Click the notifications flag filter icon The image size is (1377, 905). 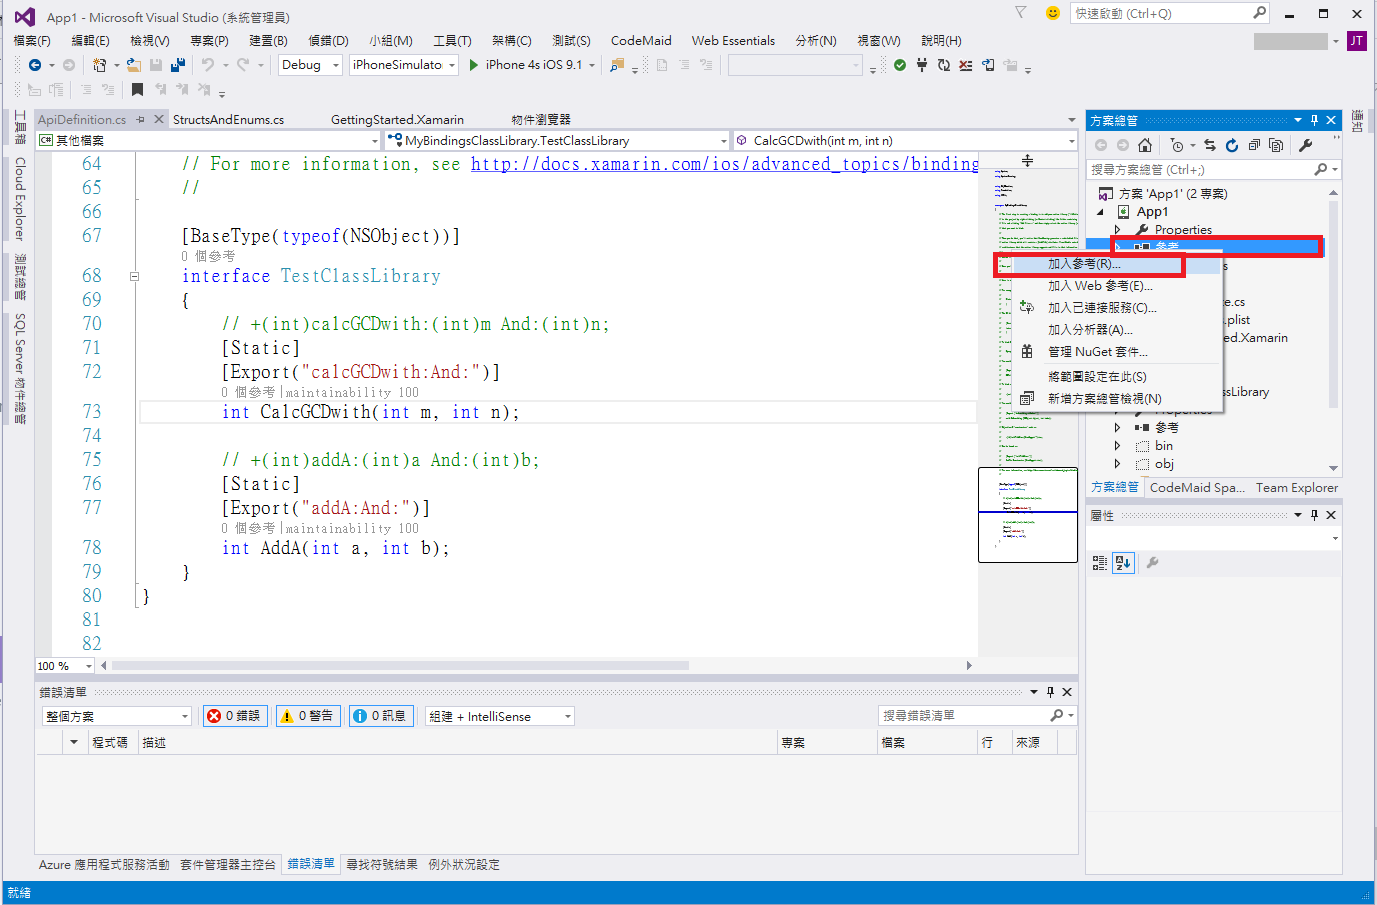click(1020, 13)
